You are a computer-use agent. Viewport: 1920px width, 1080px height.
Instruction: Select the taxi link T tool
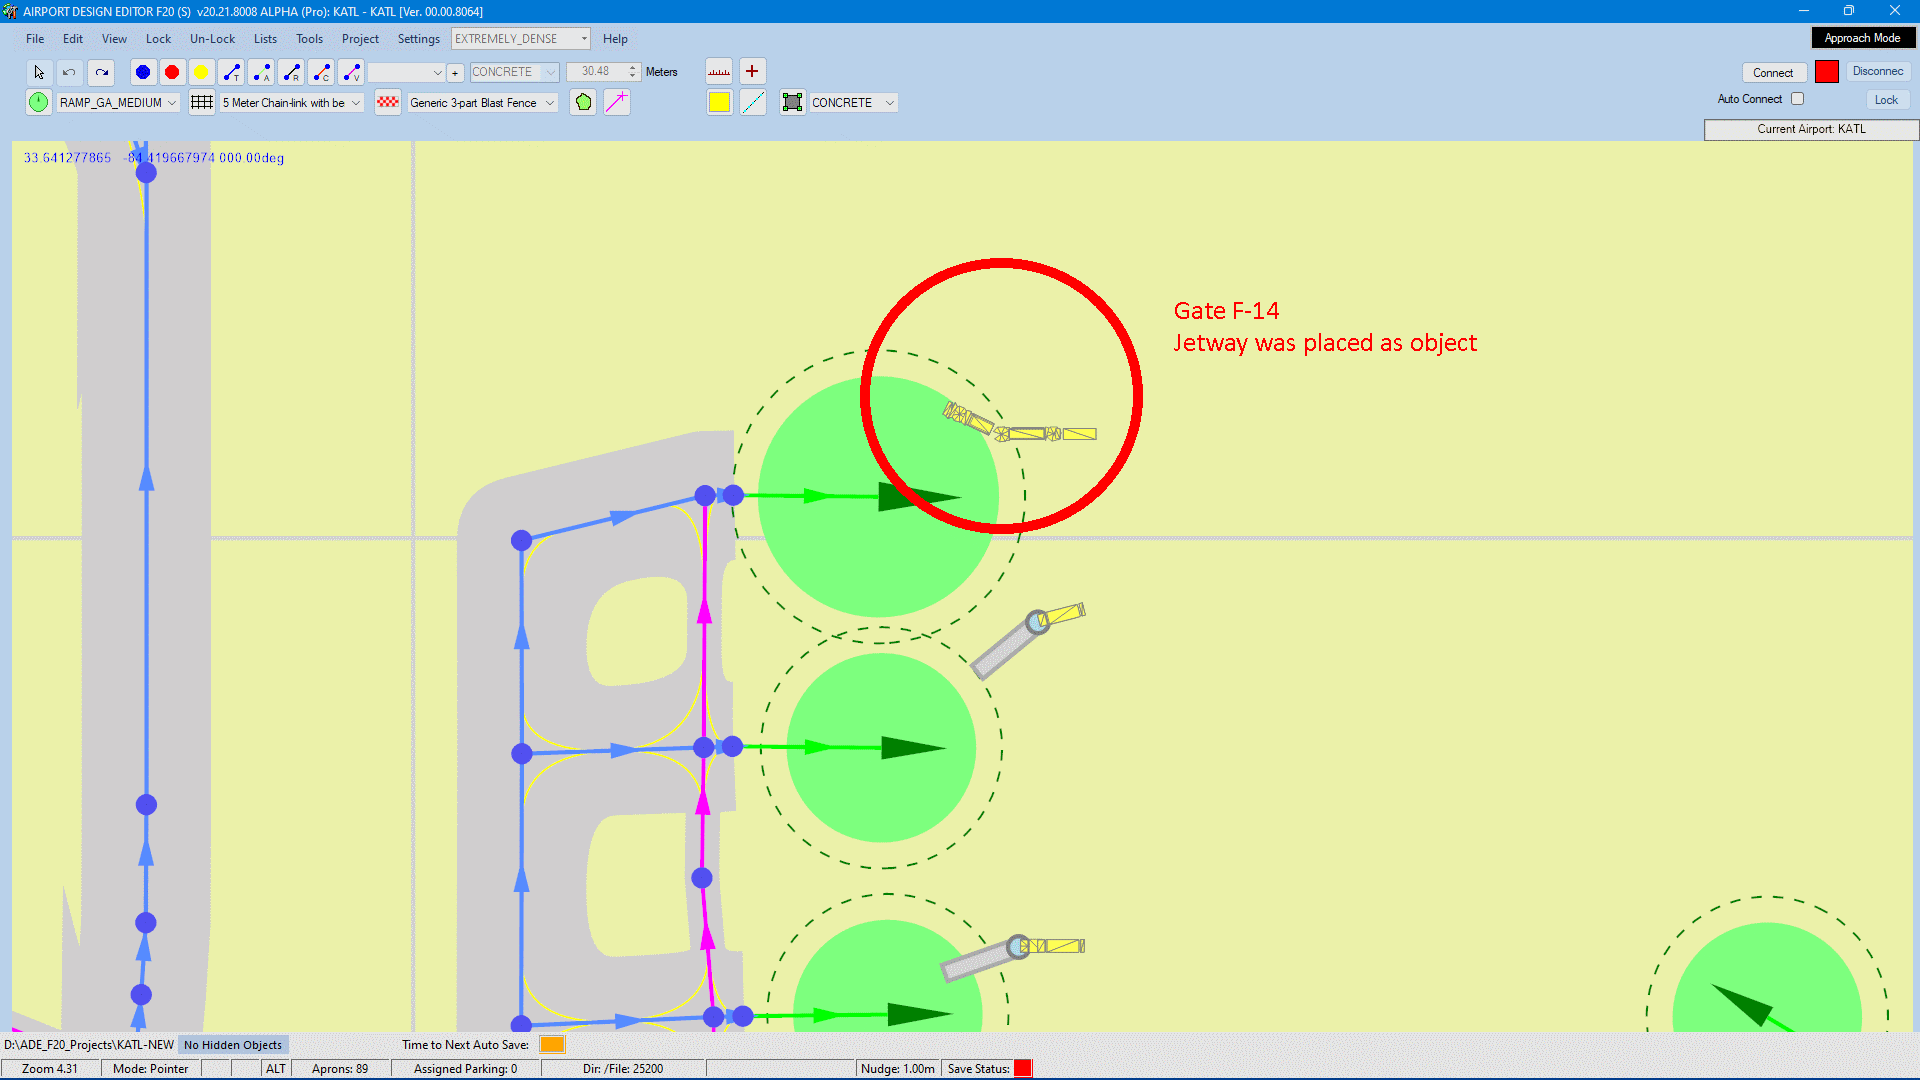pos(231,72)
